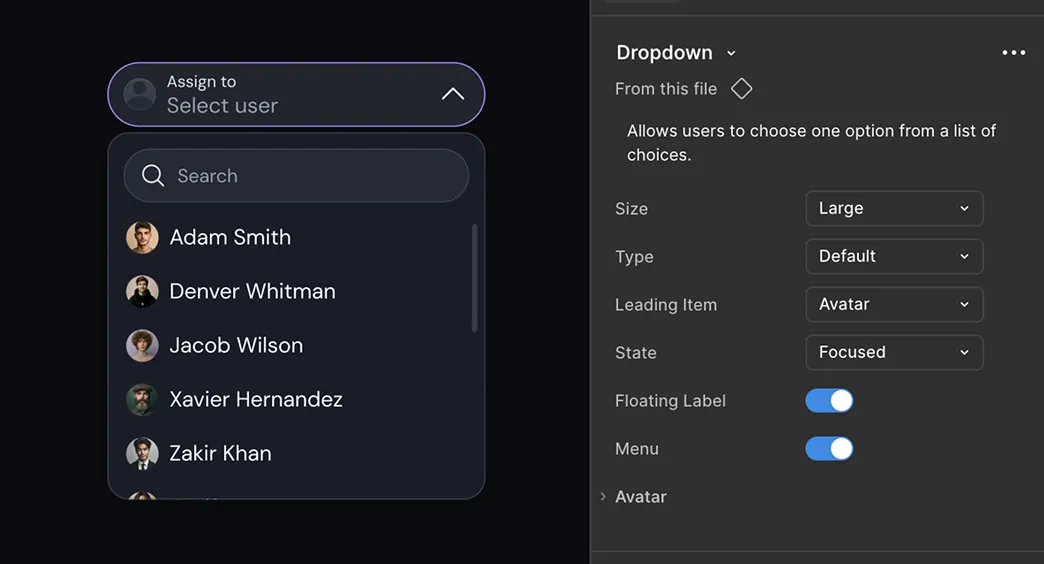Screen dimensions: 1044x564
Task: Click the user list scrollbar
Action: pos(474,278)
